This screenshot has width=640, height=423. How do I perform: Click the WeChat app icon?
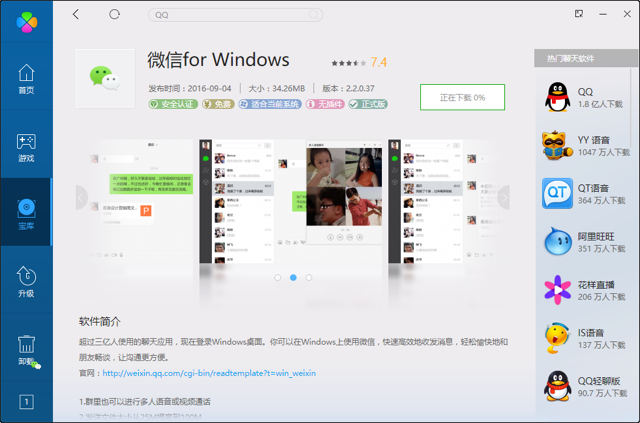pos(105,78)
